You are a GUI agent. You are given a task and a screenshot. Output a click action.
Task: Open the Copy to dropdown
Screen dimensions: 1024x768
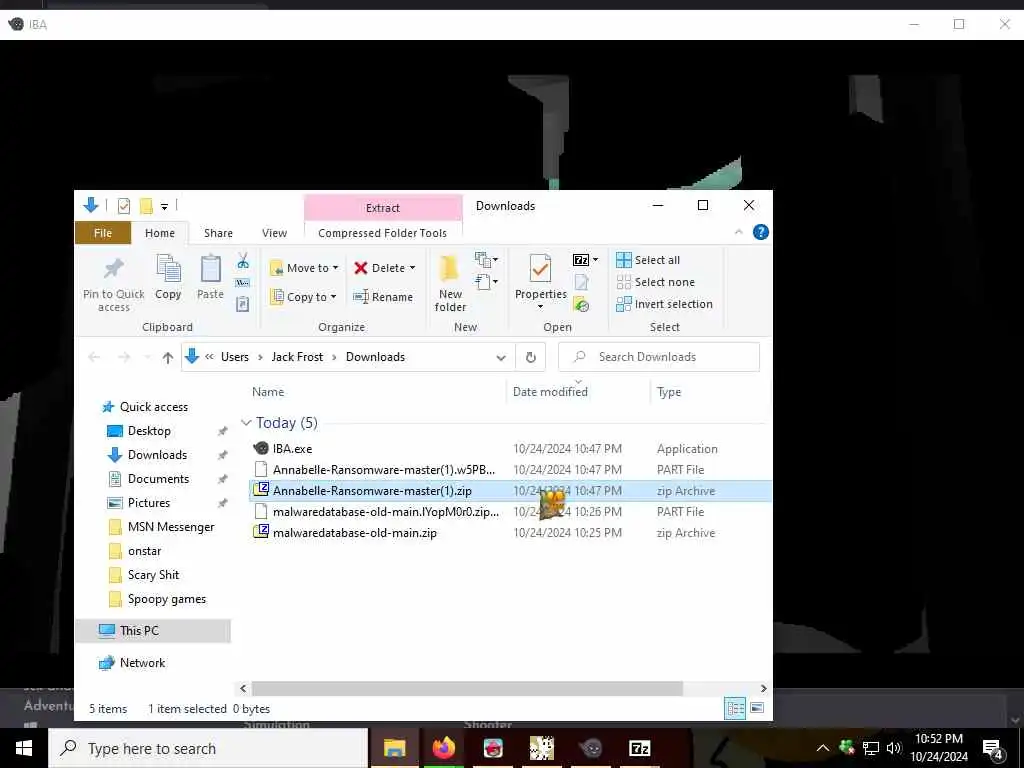coord(303,297)
